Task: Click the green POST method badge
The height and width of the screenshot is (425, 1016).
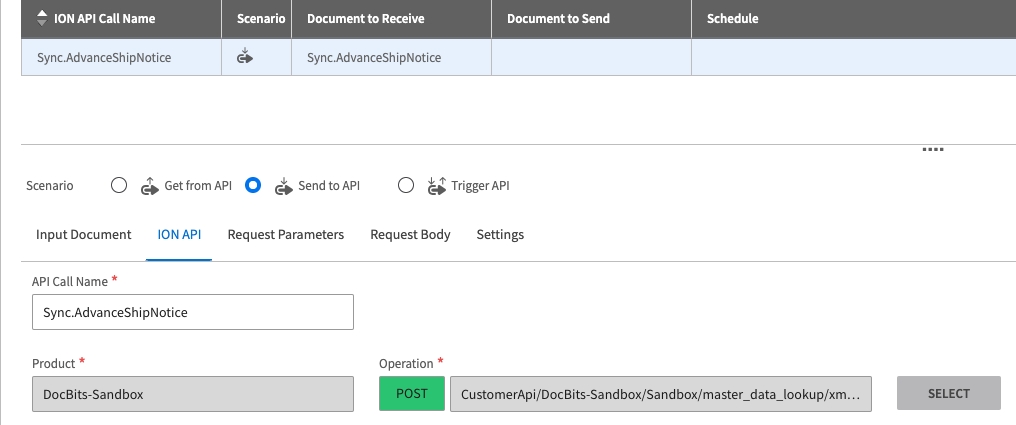Action: point(411,394)
